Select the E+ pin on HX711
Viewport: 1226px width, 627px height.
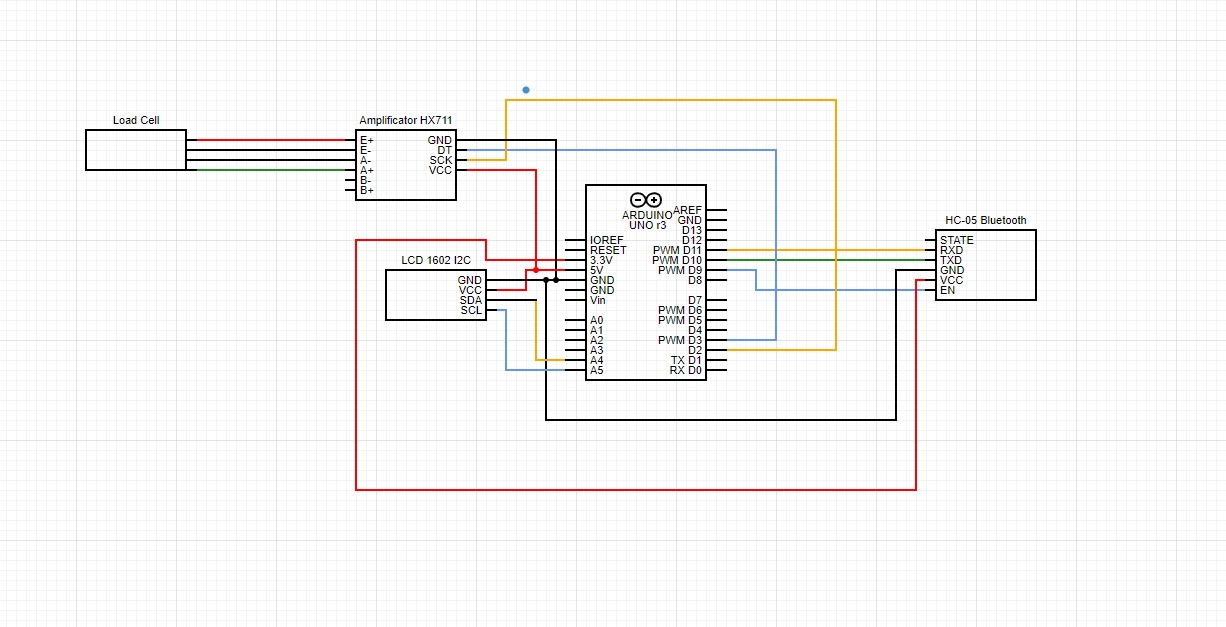[367, 140]
